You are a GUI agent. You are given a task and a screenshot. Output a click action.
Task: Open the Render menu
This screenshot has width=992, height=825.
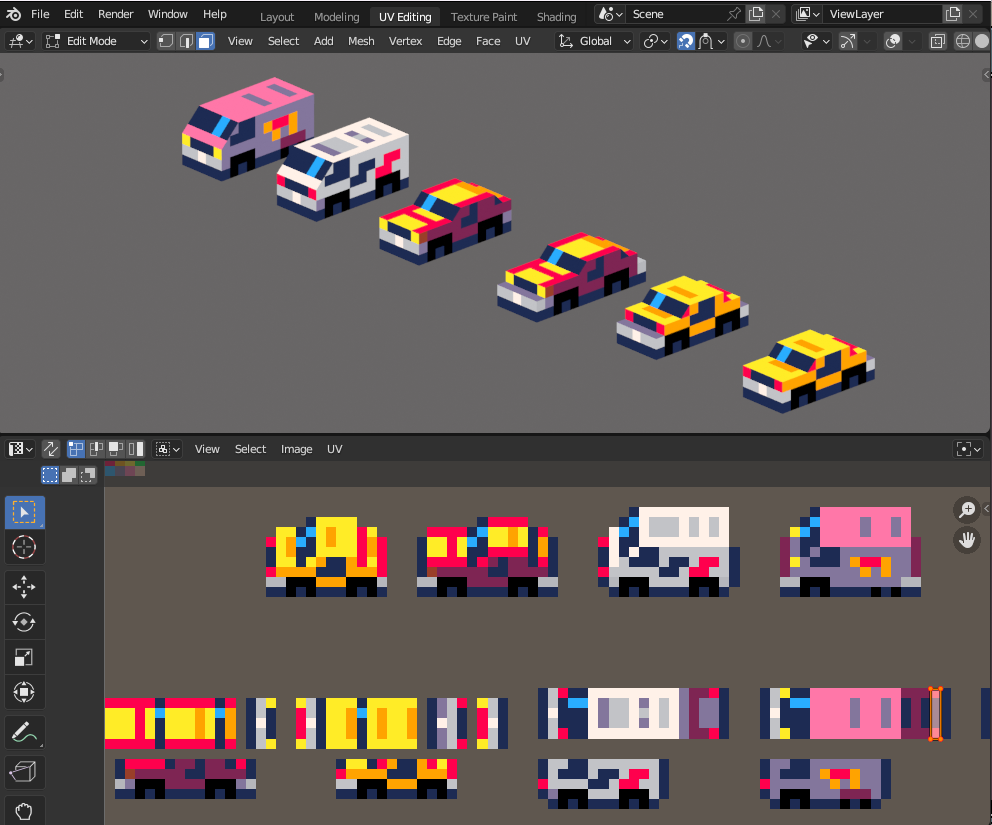pos(115,14)
